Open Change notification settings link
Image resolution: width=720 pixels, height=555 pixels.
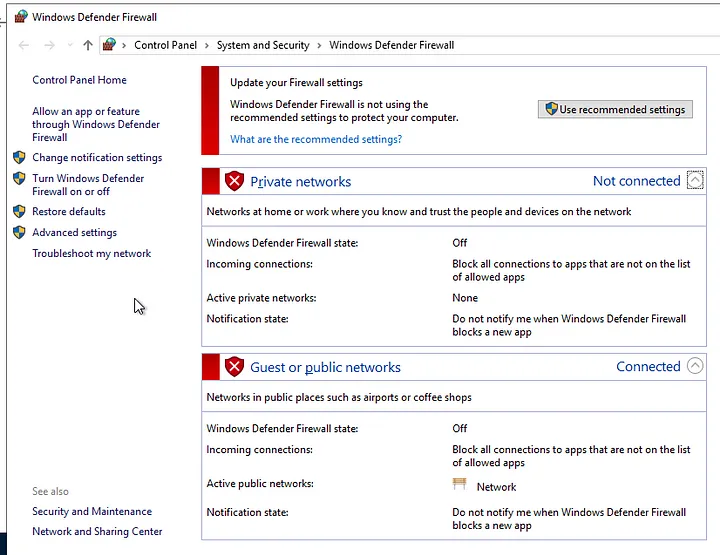click(x=97, y=157)
